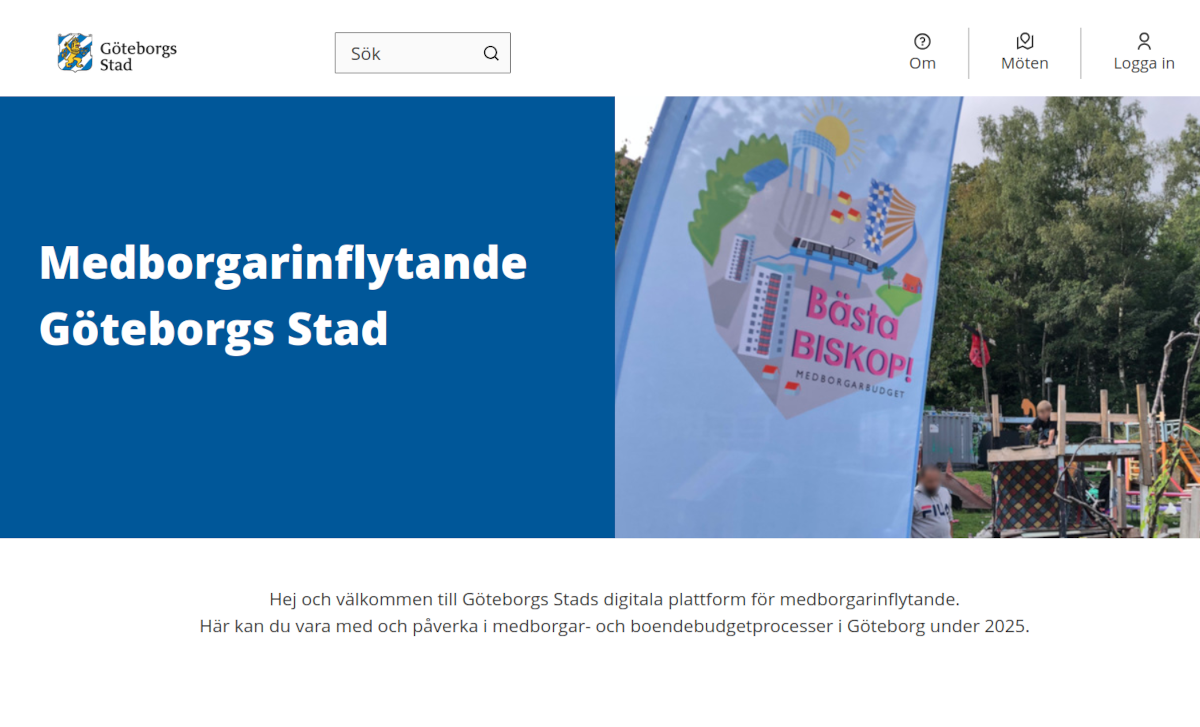Click the Medborgarinflytande Göteborgs Stad heading
Viewport: 1200px width, 727px height.
283,295
